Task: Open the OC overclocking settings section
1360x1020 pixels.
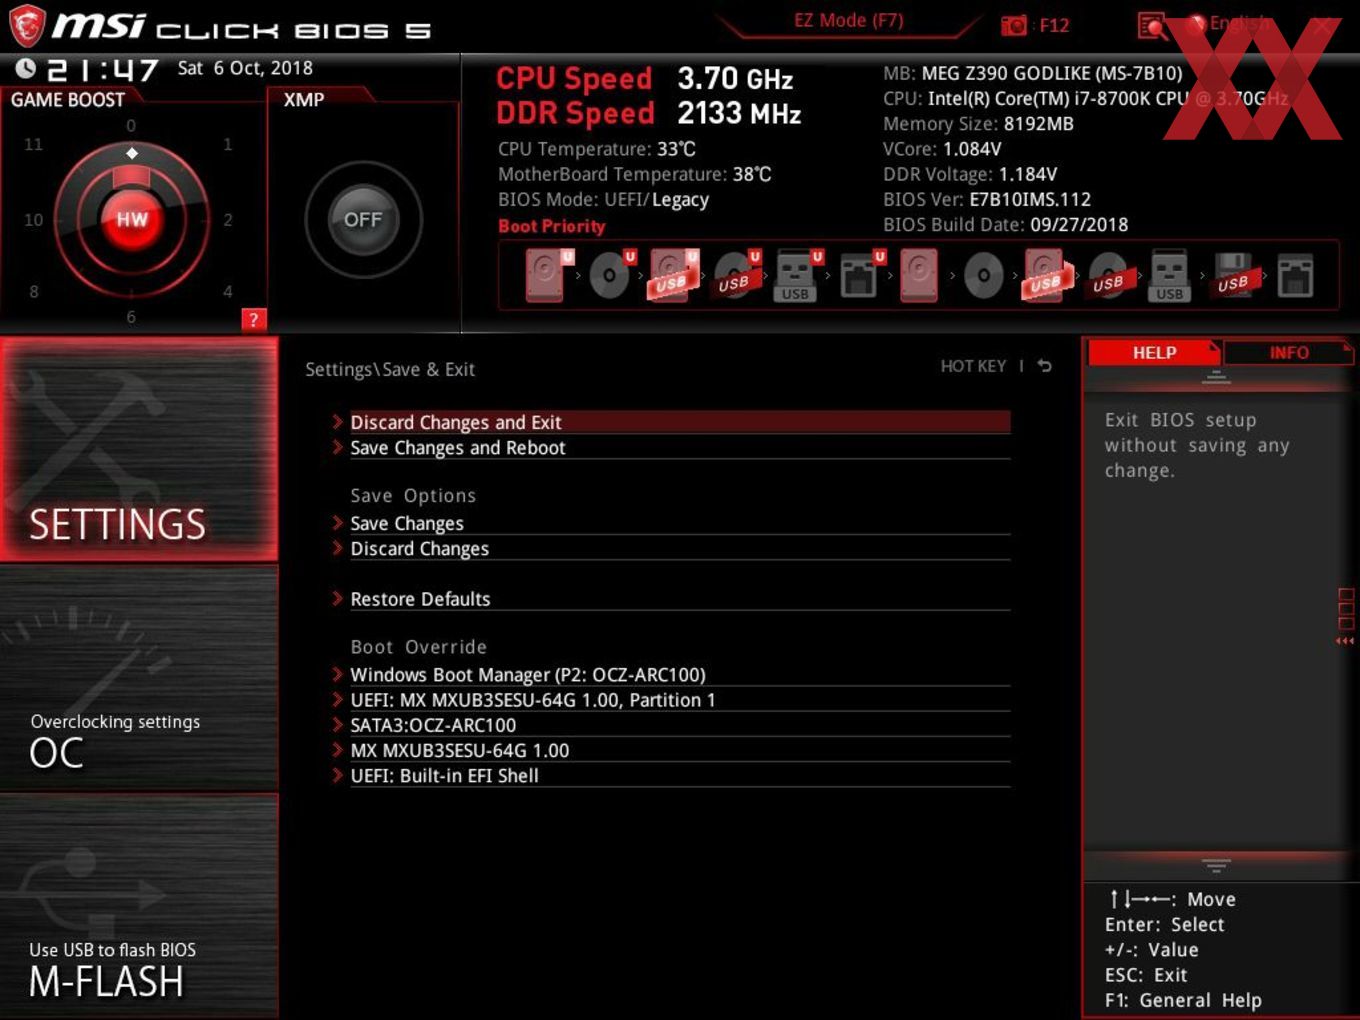Action: coord(139,678)
